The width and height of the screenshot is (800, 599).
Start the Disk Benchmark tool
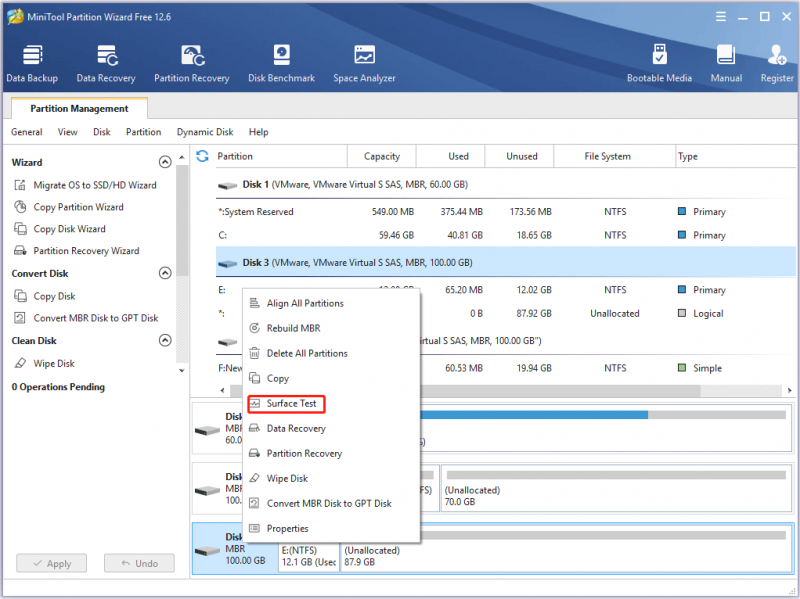coord(282,64)
